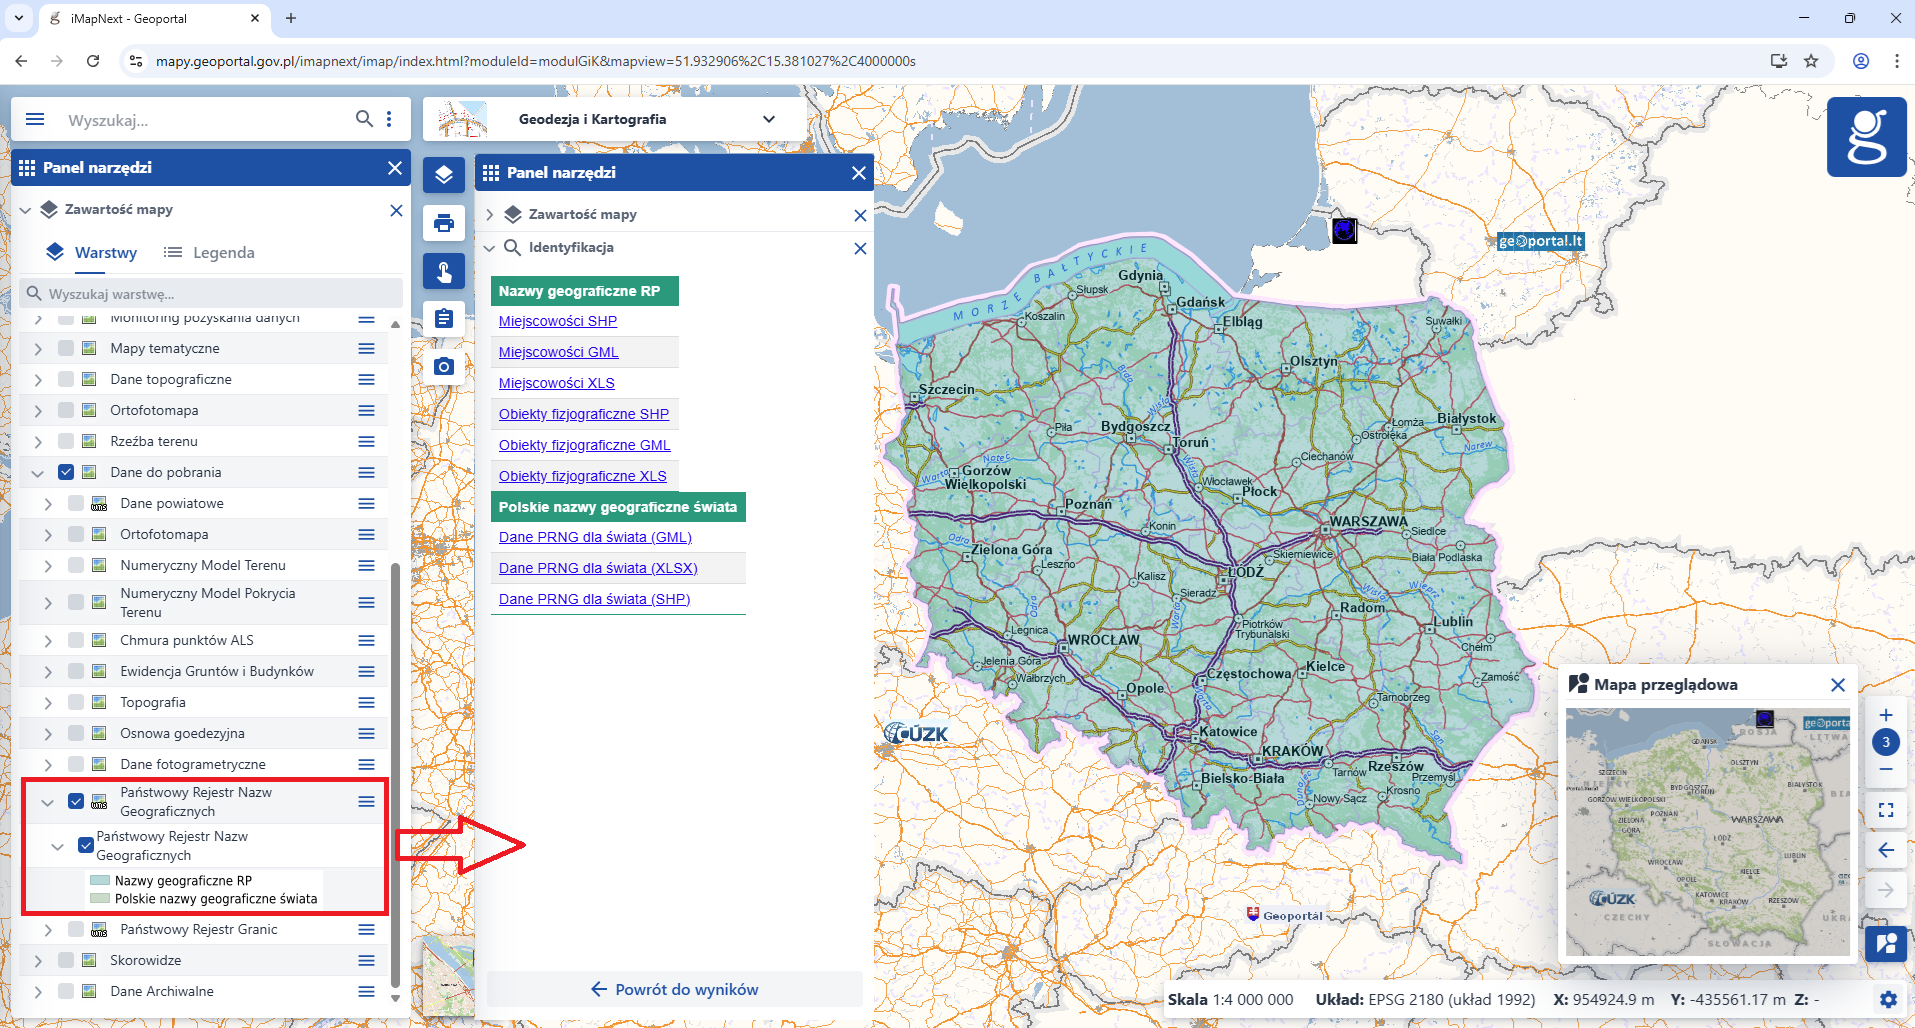The height and width of the screenshot is (1028, 1915).
Task: Select the print tool icon
Action: pyautogui.click(x=444, y=223)
